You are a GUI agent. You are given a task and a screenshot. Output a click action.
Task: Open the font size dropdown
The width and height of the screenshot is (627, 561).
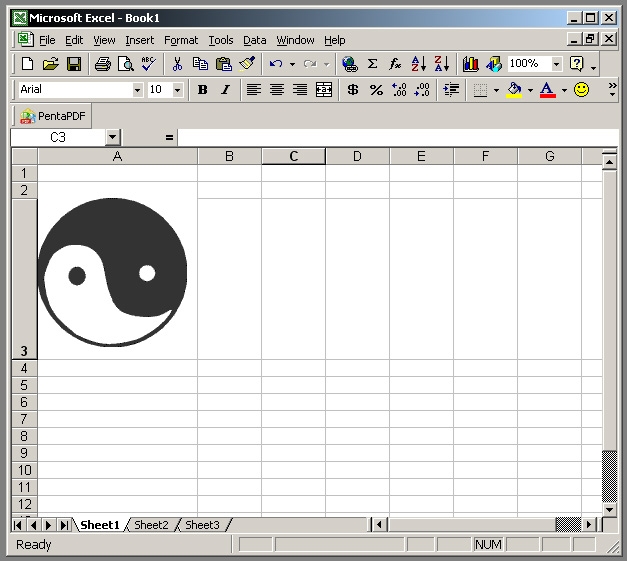coord(178,90)
